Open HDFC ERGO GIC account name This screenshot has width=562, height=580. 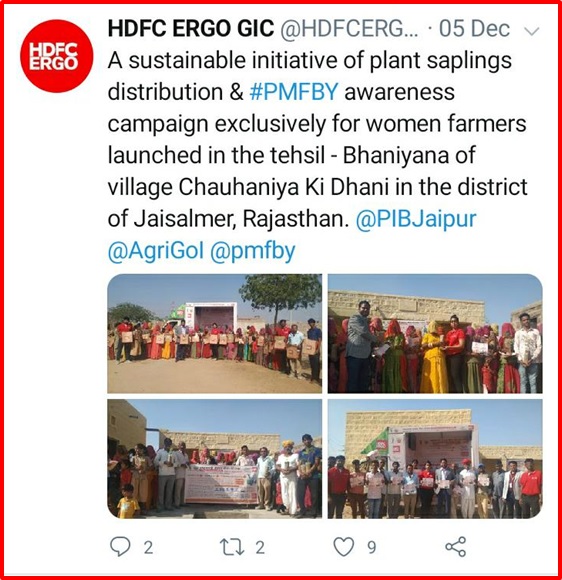(191, 28)
